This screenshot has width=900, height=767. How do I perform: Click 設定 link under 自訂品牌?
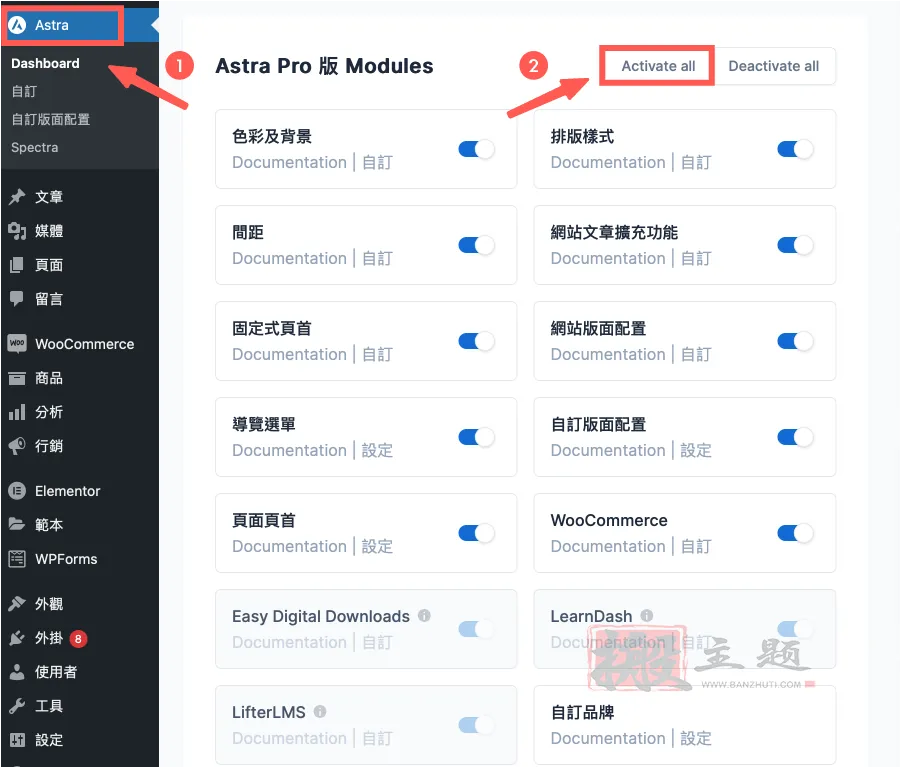coord(696,738)
